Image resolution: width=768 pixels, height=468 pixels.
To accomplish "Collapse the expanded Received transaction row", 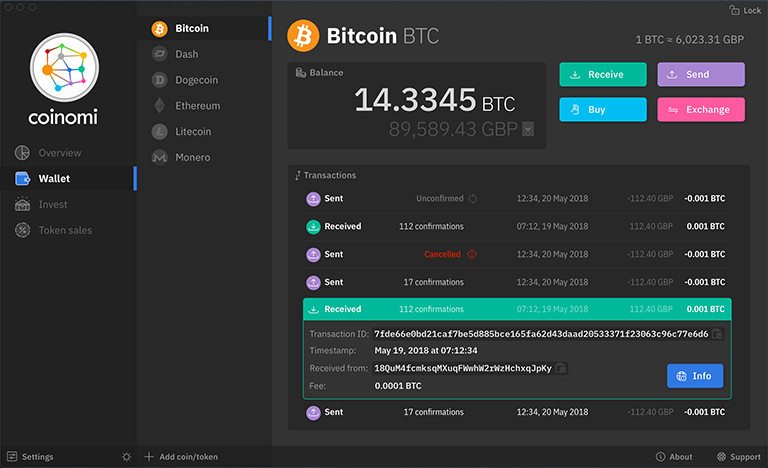I will pyautogui.click(x=517, y=309).
